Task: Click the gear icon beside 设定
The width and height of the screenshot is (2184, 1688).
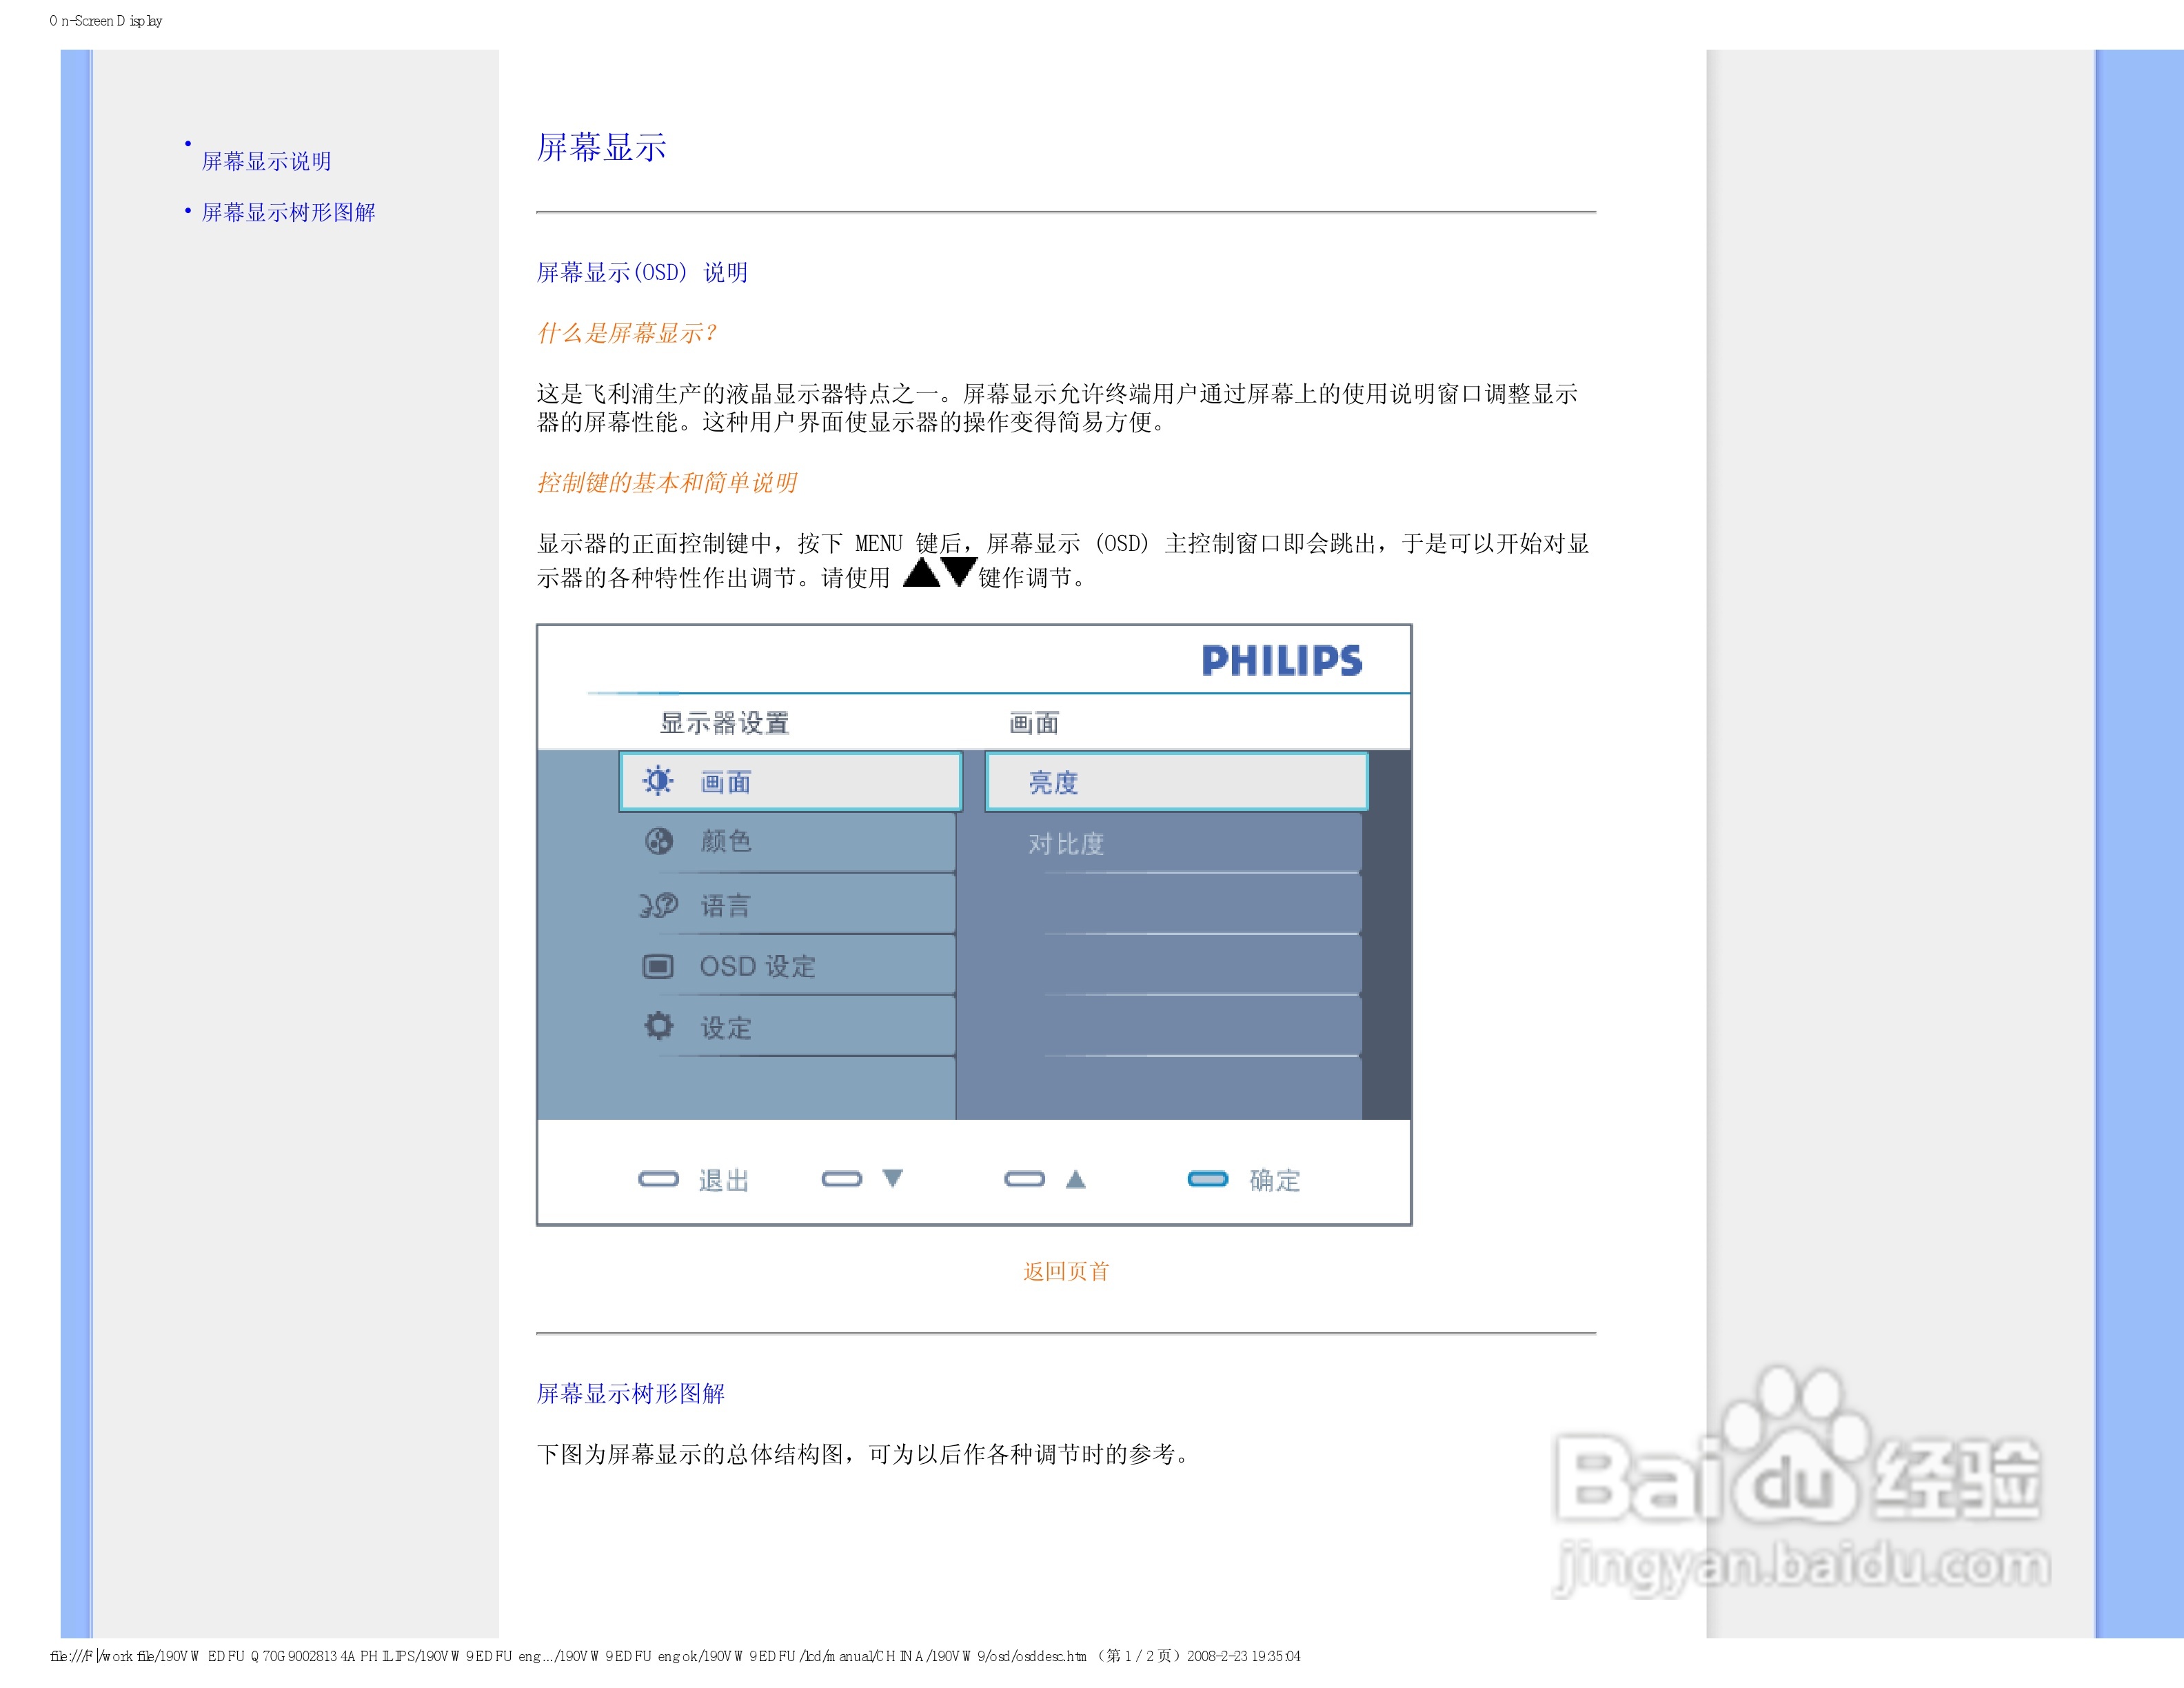Action: click(658, 1026)
